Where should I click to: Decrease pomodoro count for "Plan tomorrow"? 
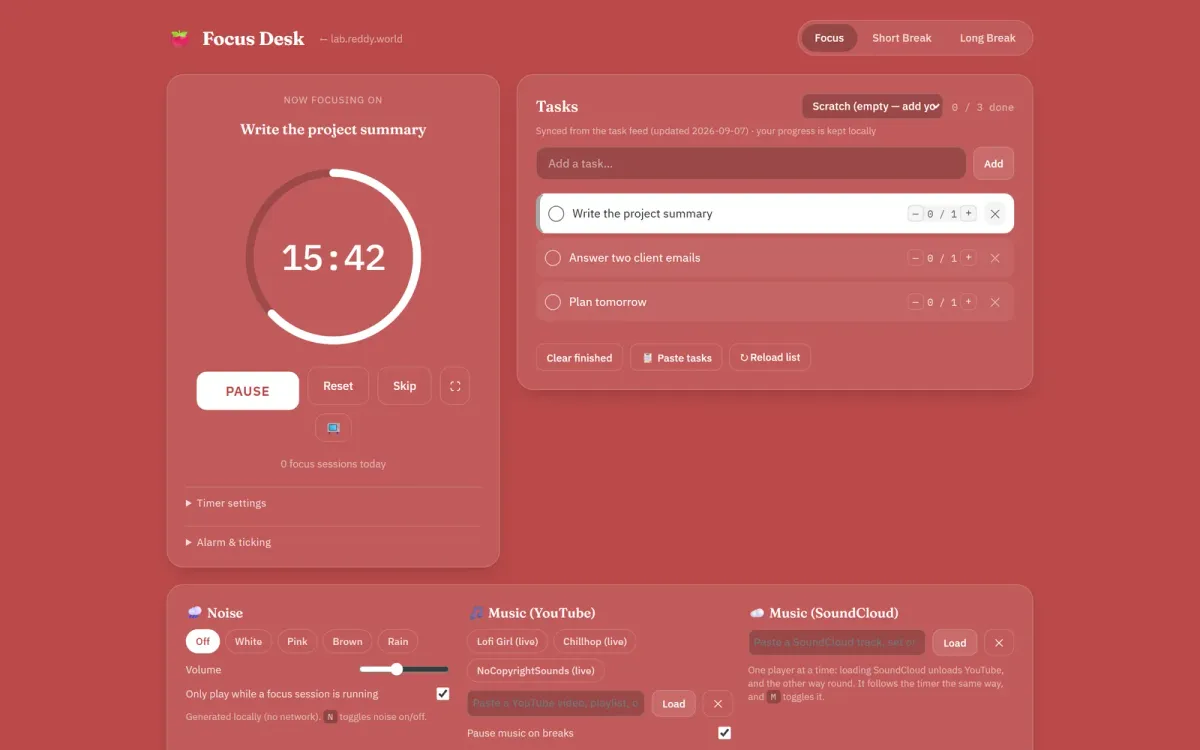pyautogui.click(x=915, y=302)
